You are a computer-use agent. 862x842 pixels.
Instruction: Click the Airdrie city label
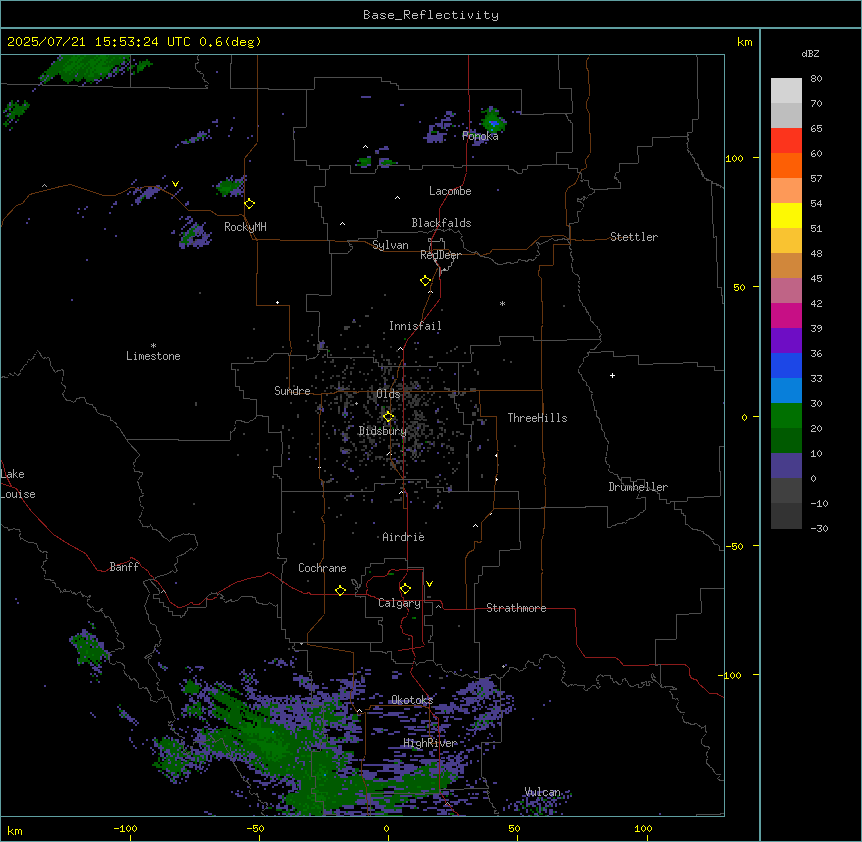(404, 537)
